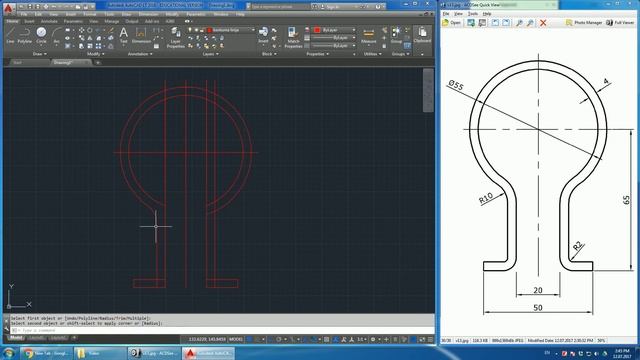
Task: Select the Circle tool
Action: (x=41, y=36)
